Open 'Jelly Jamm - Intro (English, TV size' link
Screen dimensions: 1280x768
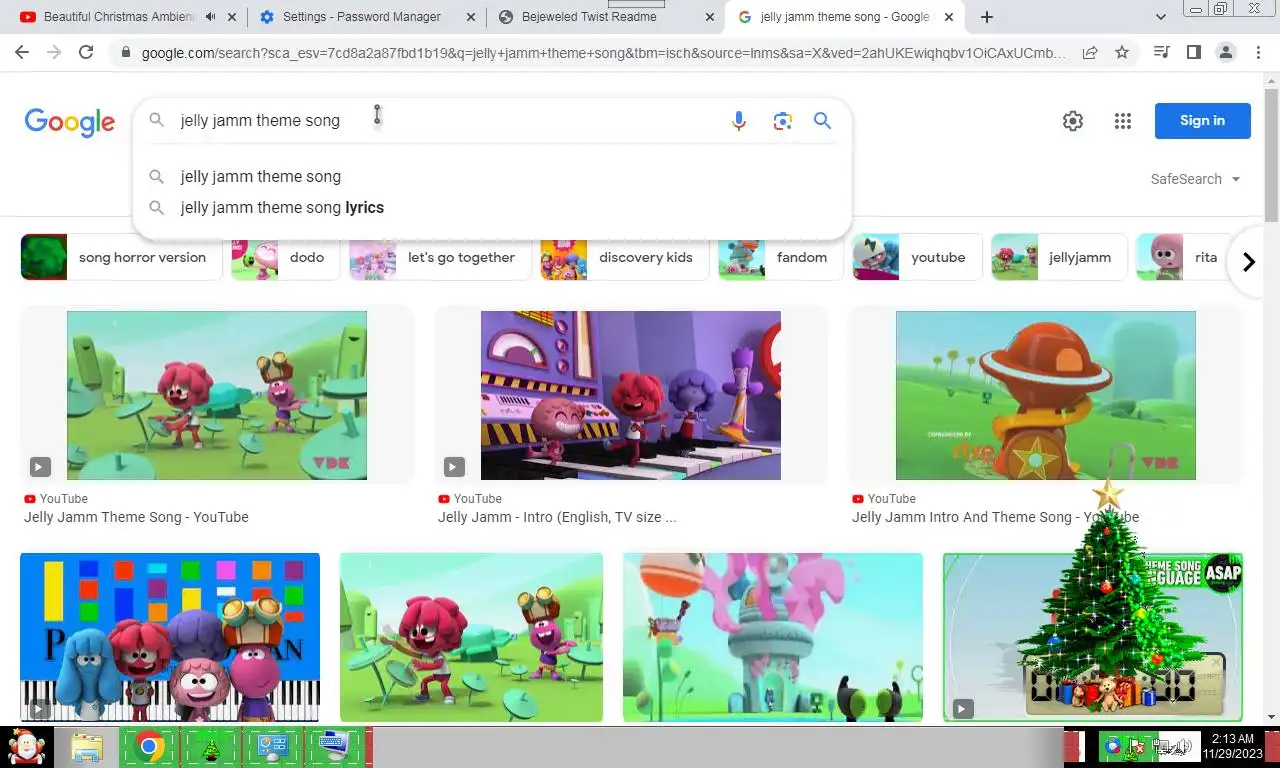(x=557, y=517)
